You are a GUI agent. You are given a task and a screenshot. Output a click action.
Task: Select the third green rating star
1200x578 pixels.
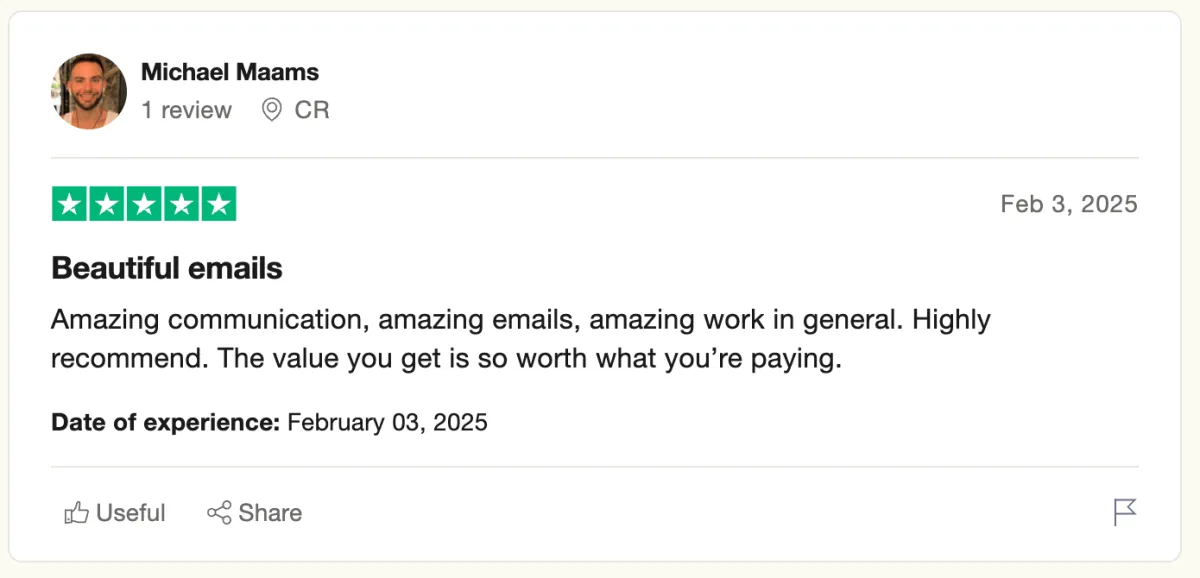[x=144, y=204]
